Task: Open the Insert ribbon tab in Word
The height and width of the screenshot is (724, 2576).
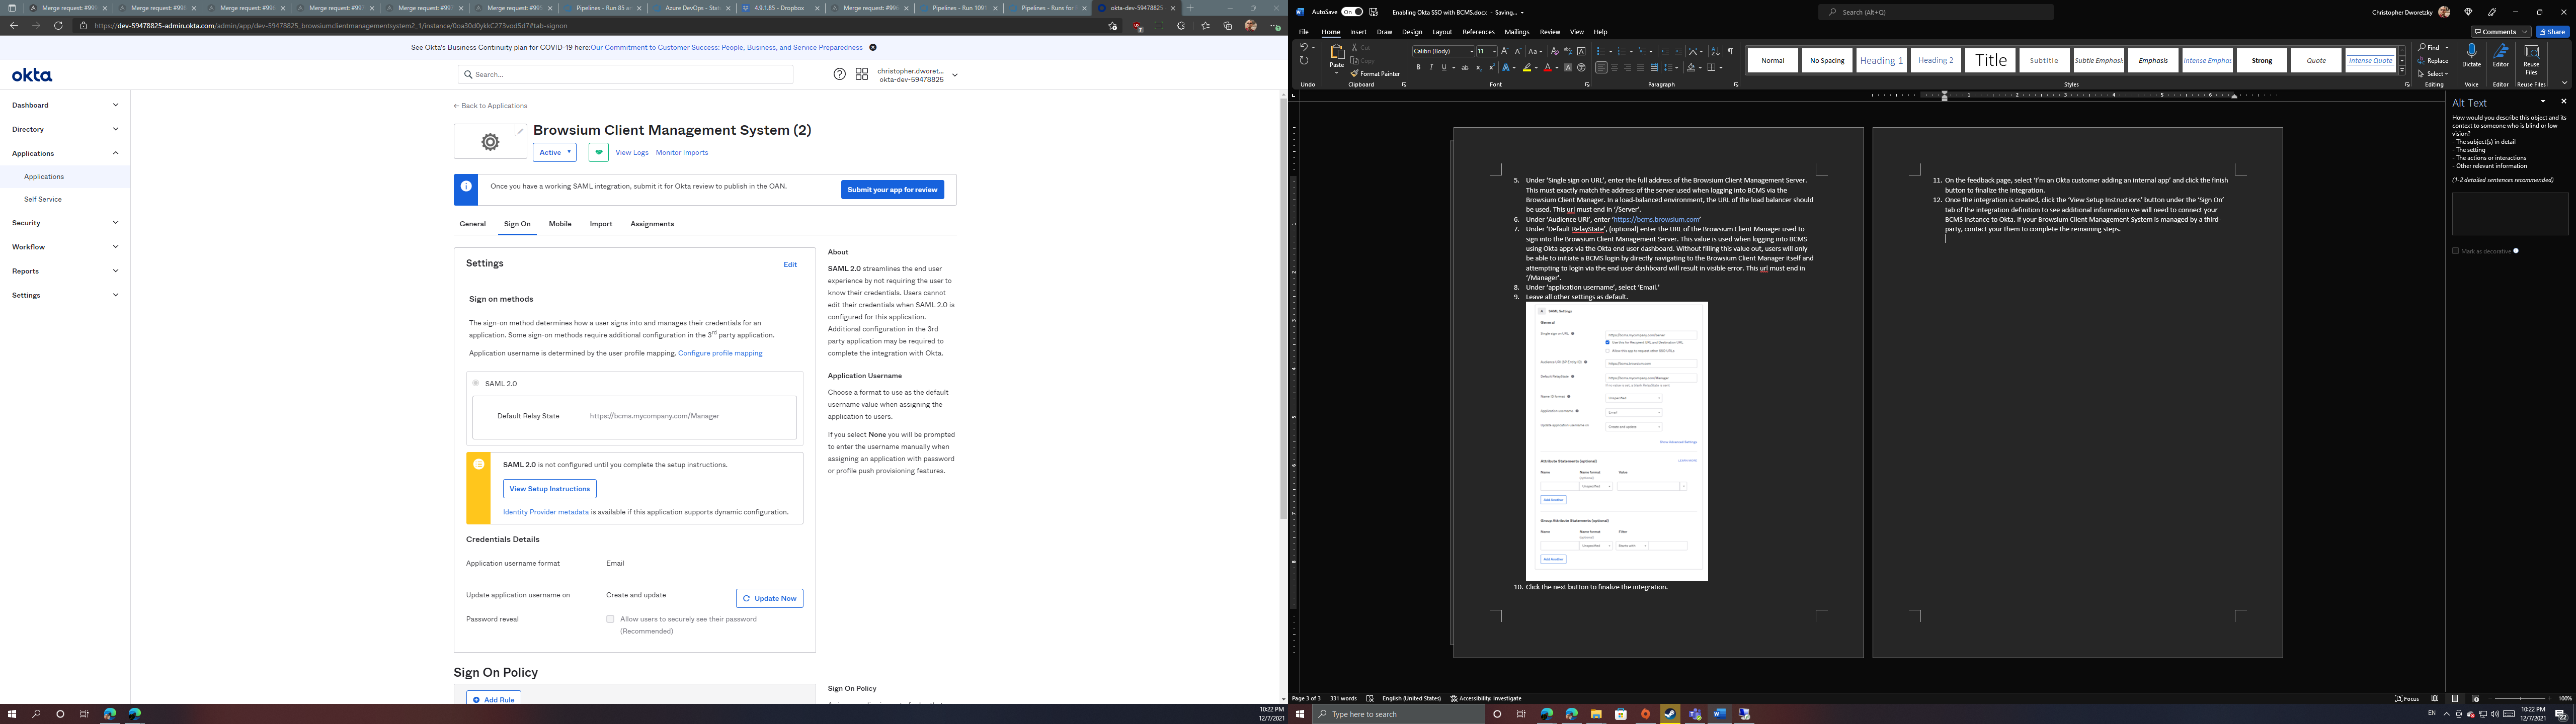Action: [1357, 31]
